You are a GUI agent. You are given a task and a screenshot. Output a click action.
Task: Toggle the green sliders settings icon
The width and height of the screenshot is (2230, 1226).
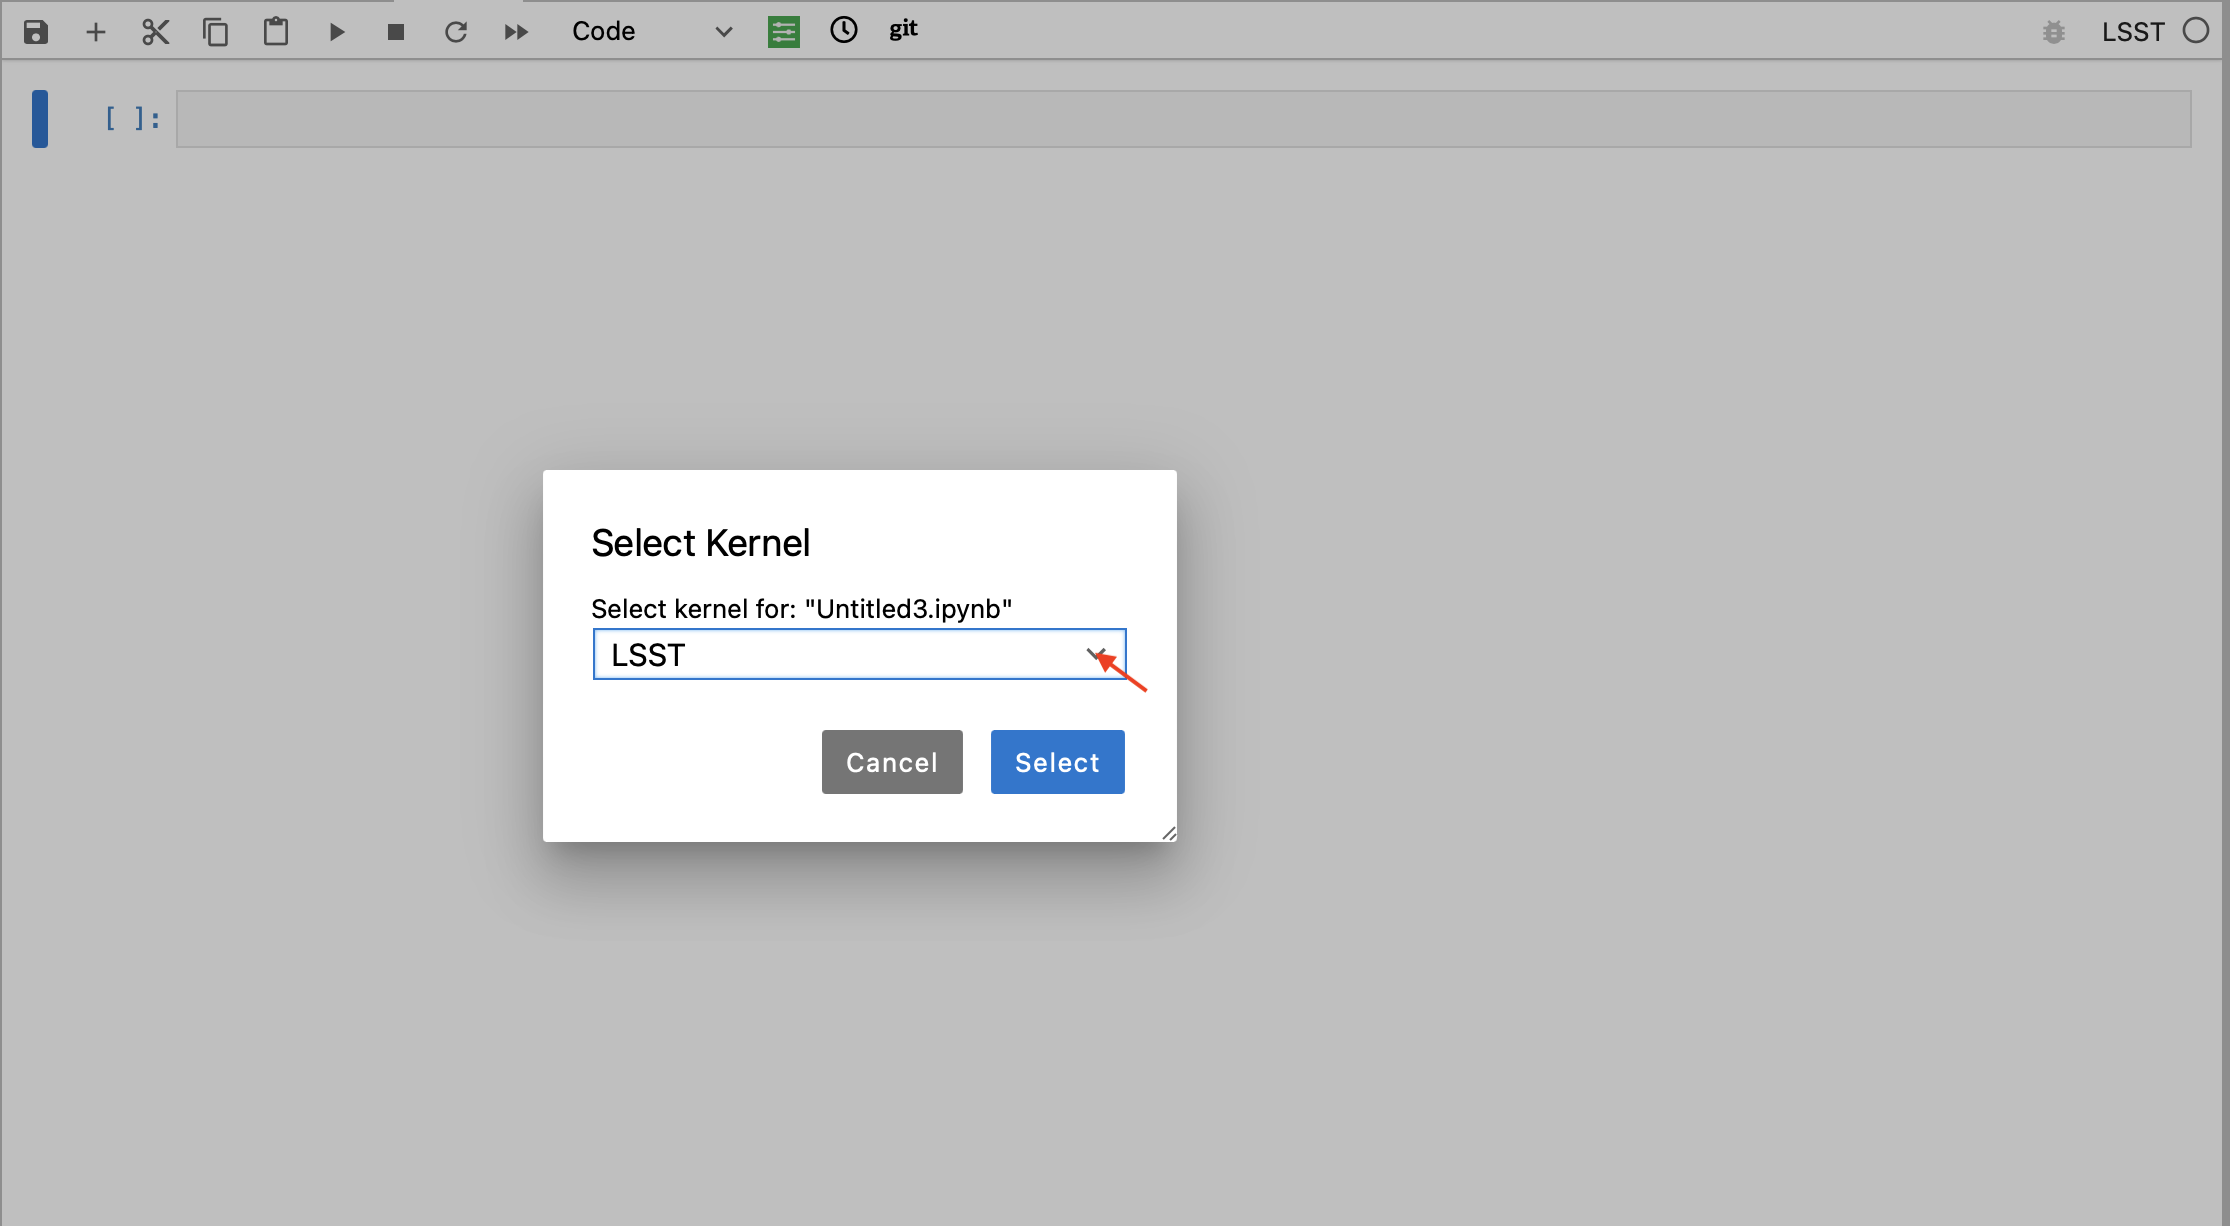click(784, 31)
